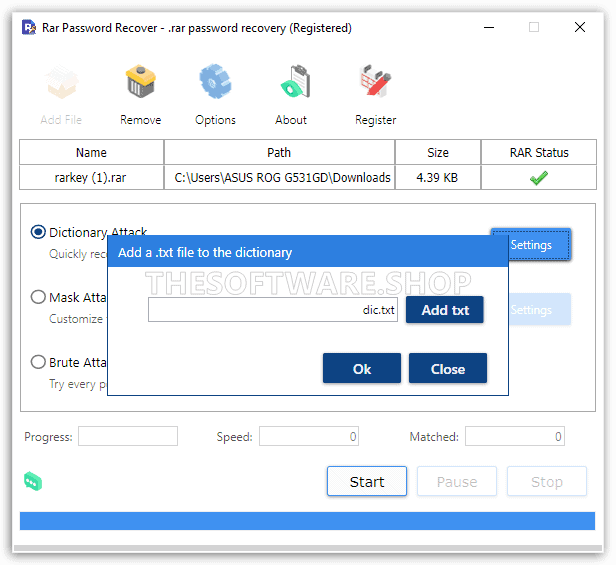Screen dimensions: 616x565
Task: Click the app logo in title bar
Action: click(x=30, y=28)
